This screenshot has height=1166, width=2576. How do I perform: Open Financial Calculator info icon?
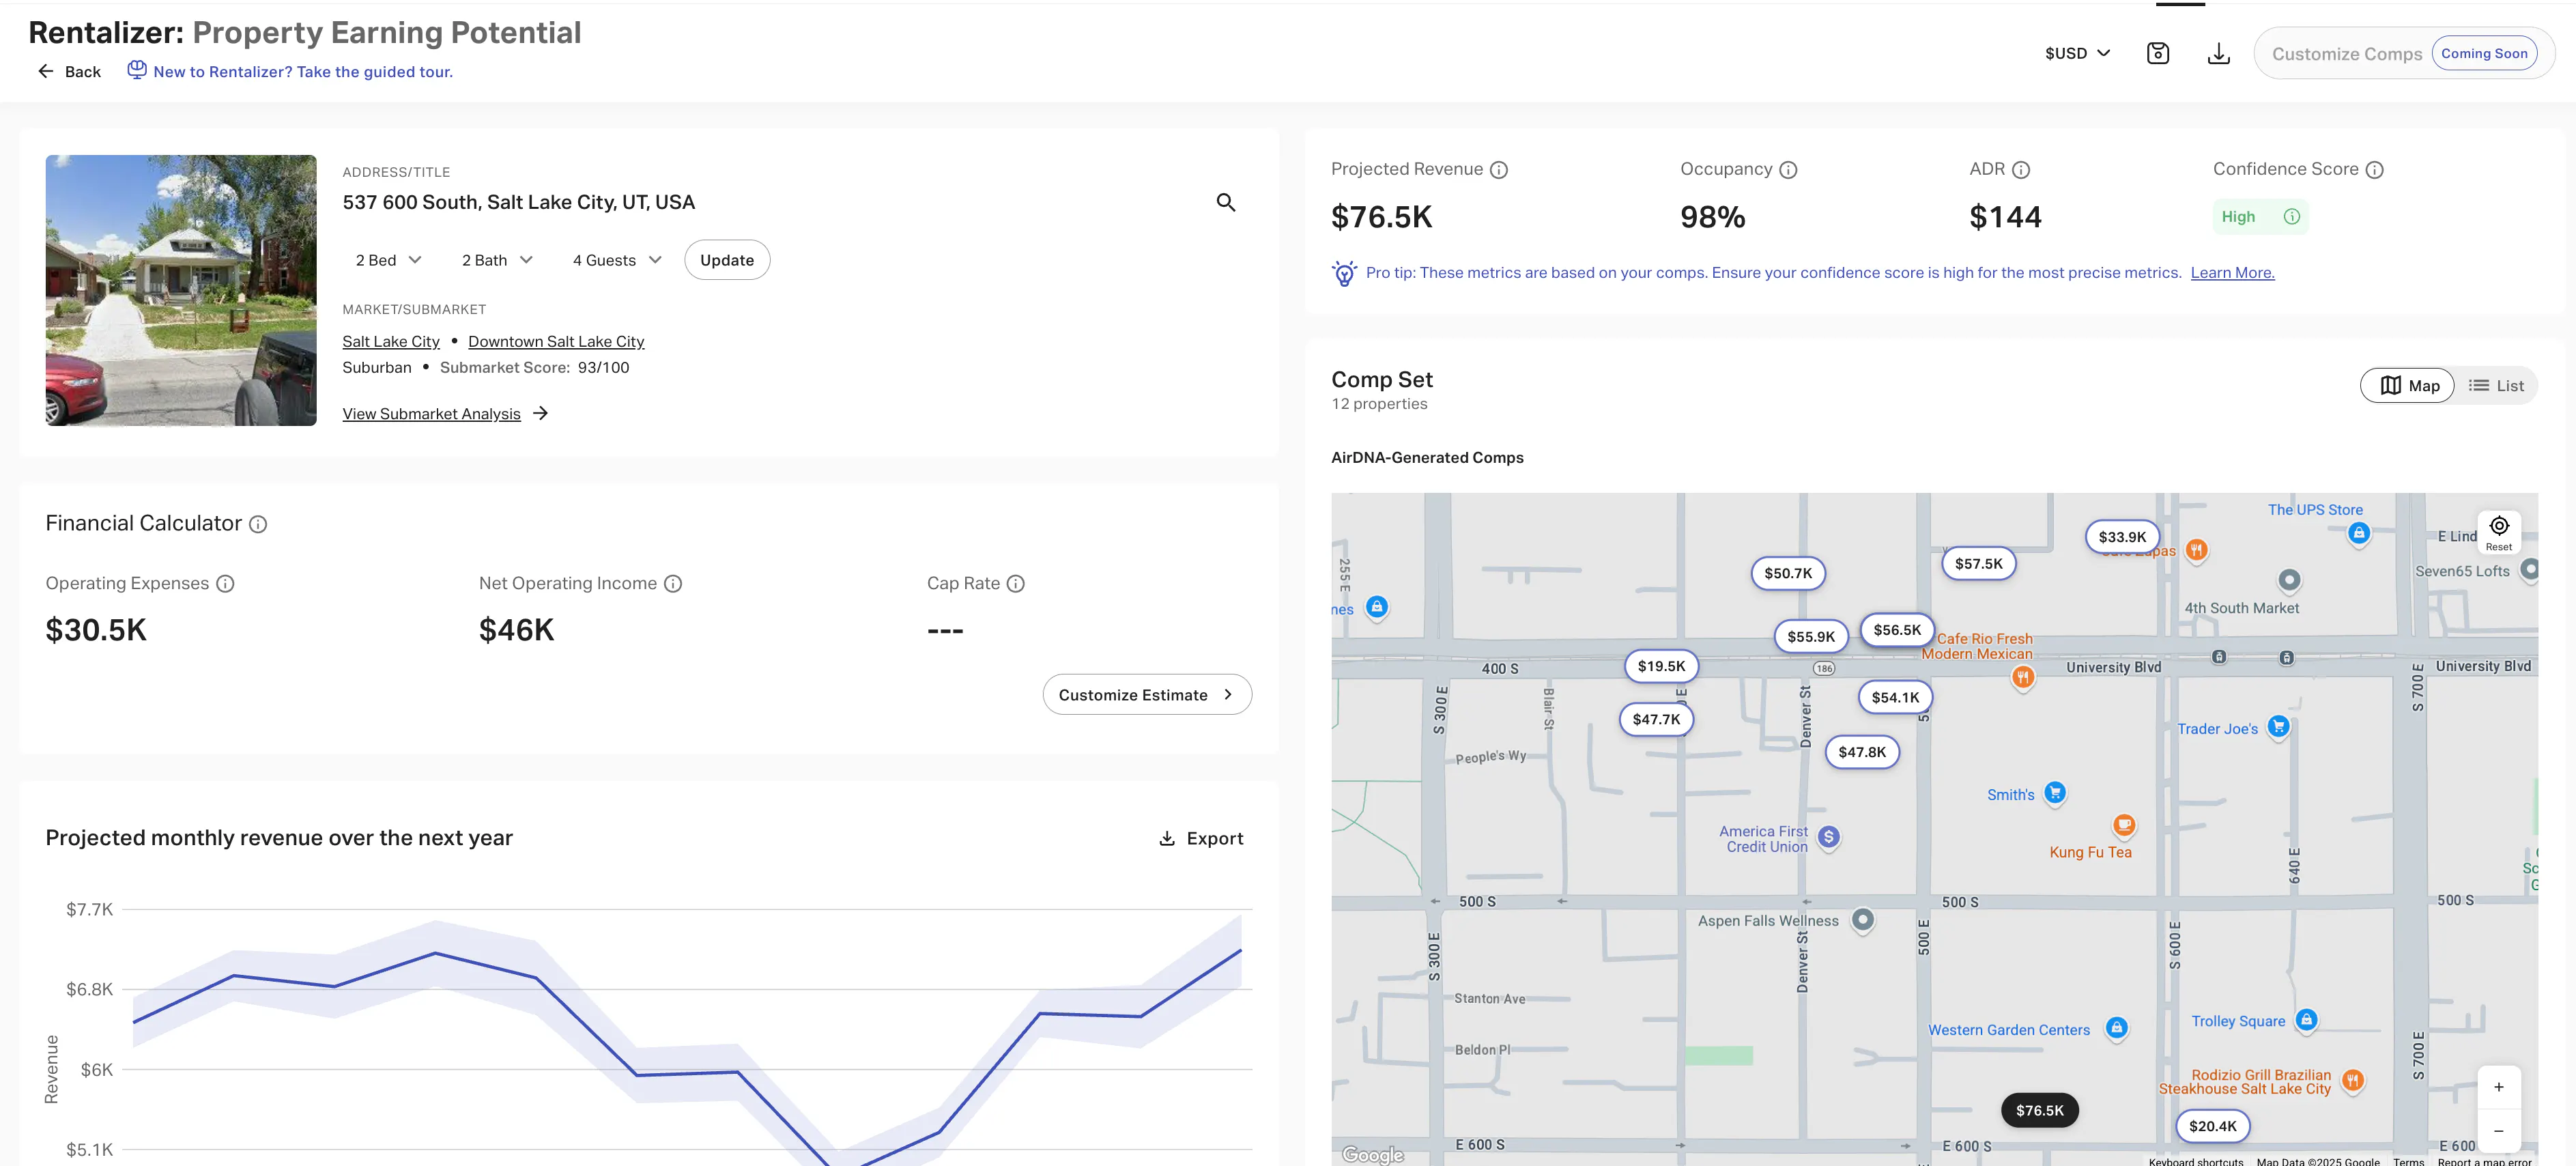258,524
